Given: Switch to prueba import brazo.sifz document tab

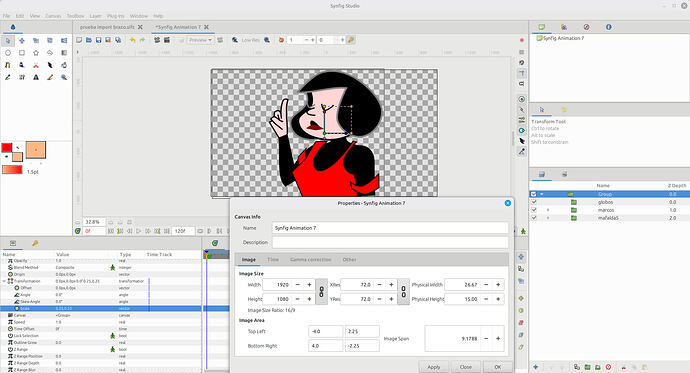Looking at the screenshot, I should point(107,27).
